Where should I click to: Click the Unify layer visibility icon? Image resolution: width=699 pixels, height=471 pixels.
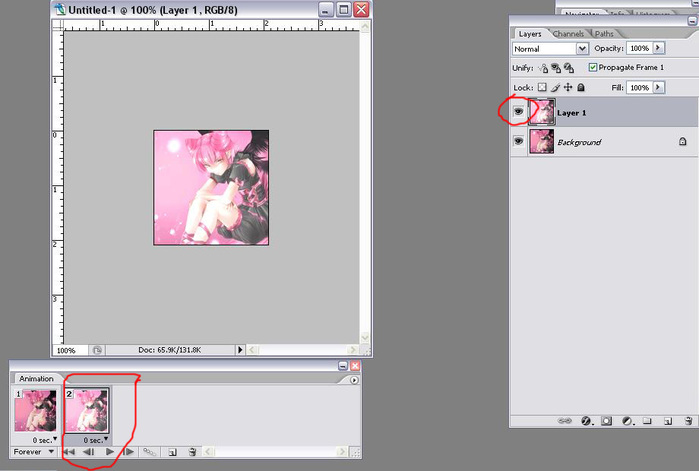coord(555,68)
